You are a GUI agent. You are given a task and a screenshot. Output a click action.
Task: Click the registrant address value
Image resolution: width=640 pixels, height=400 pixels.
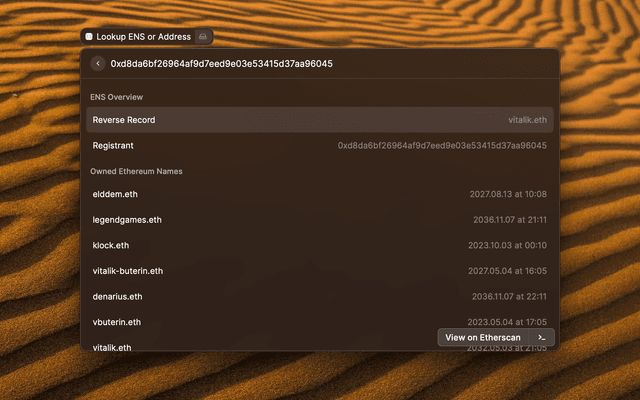442,145
